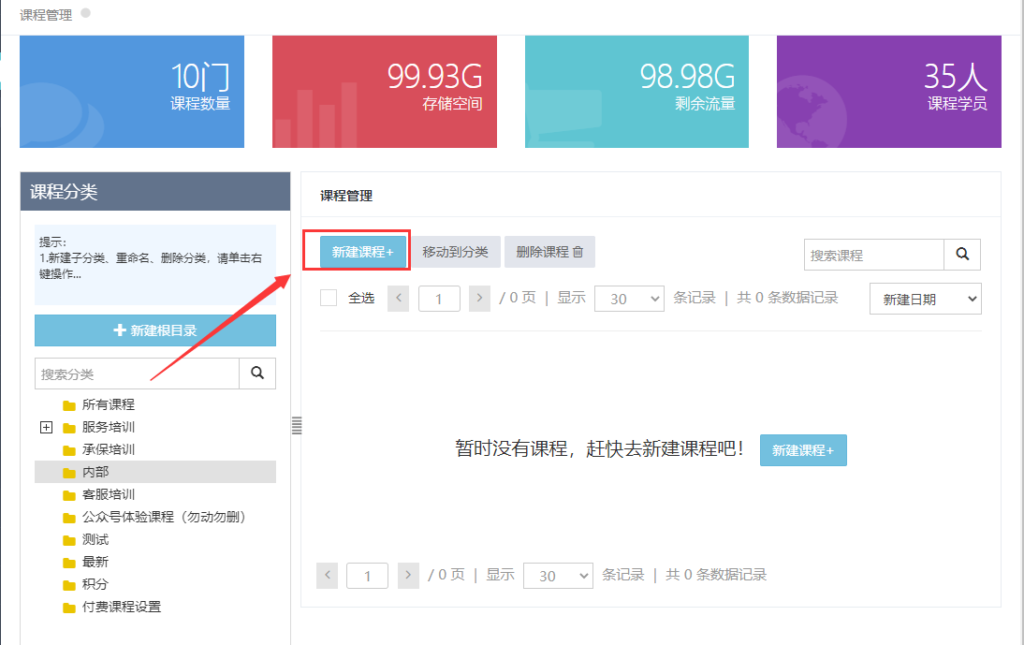Click the 提示 hint text box
This screenshot has width=1024, height=645.
(x=155, y=265)
